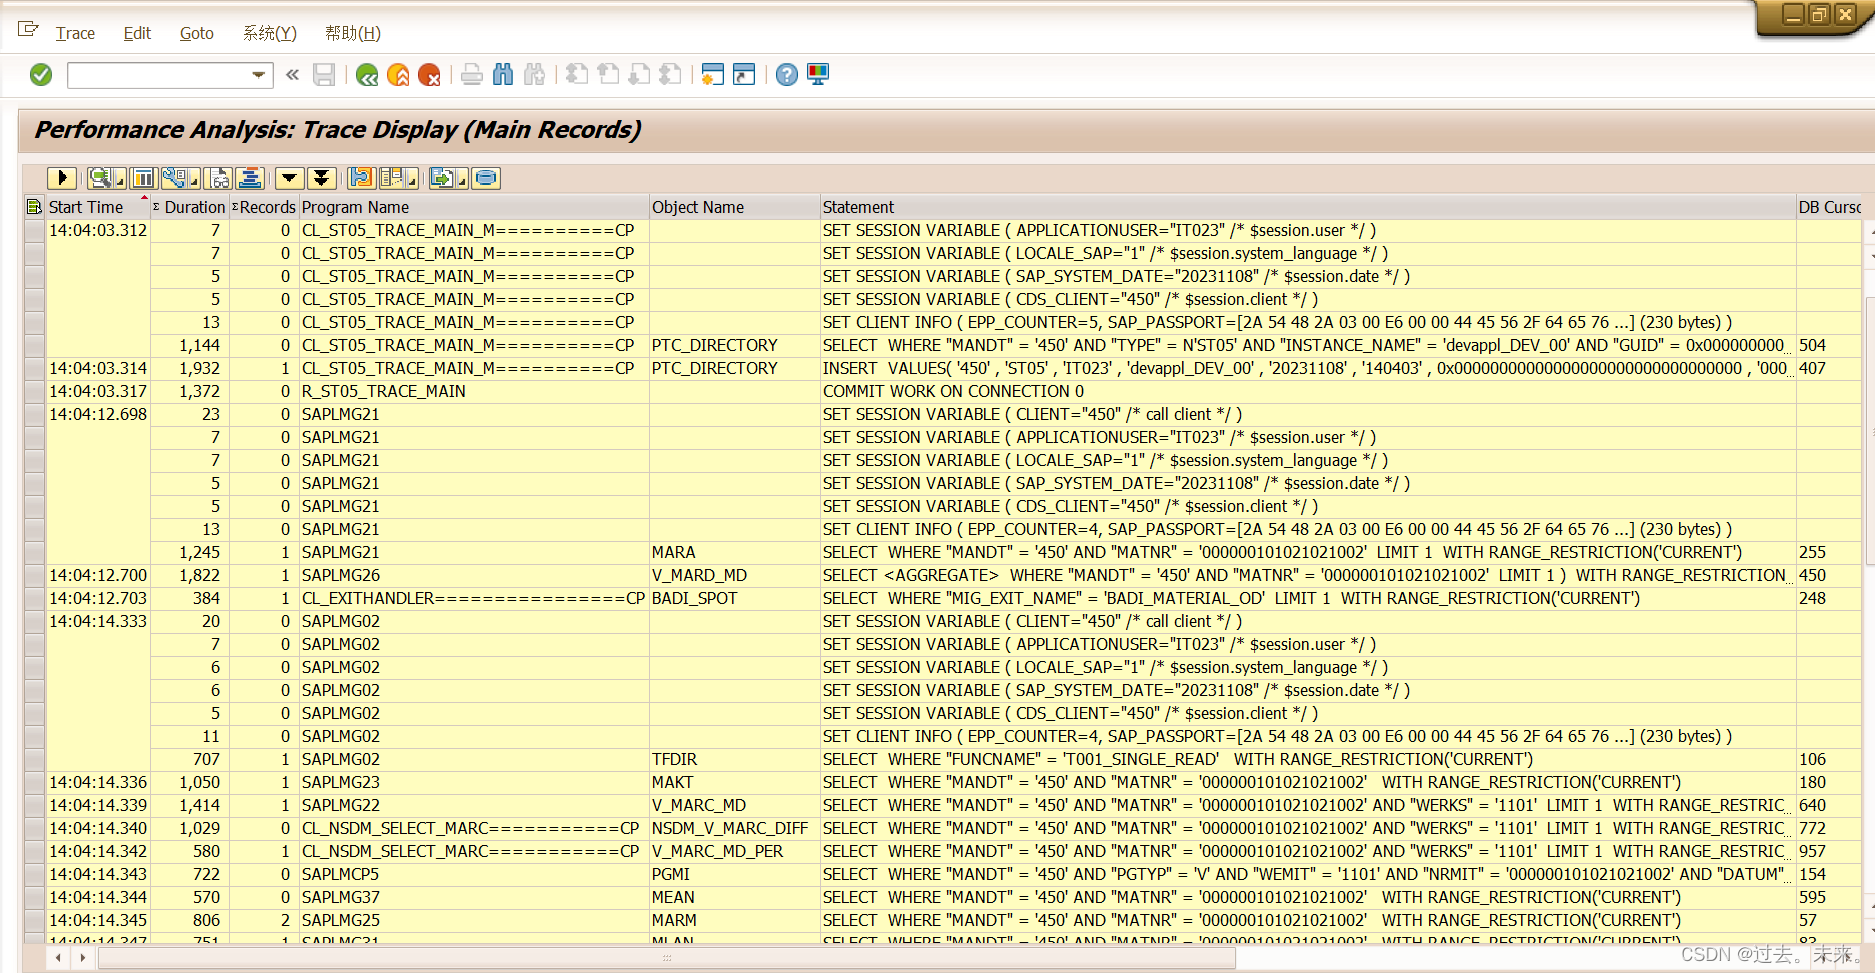Click the magnifier details icon in the ALV toolbar
Viewport: 1875px width, 973px height.
click(x=100, y=178)
